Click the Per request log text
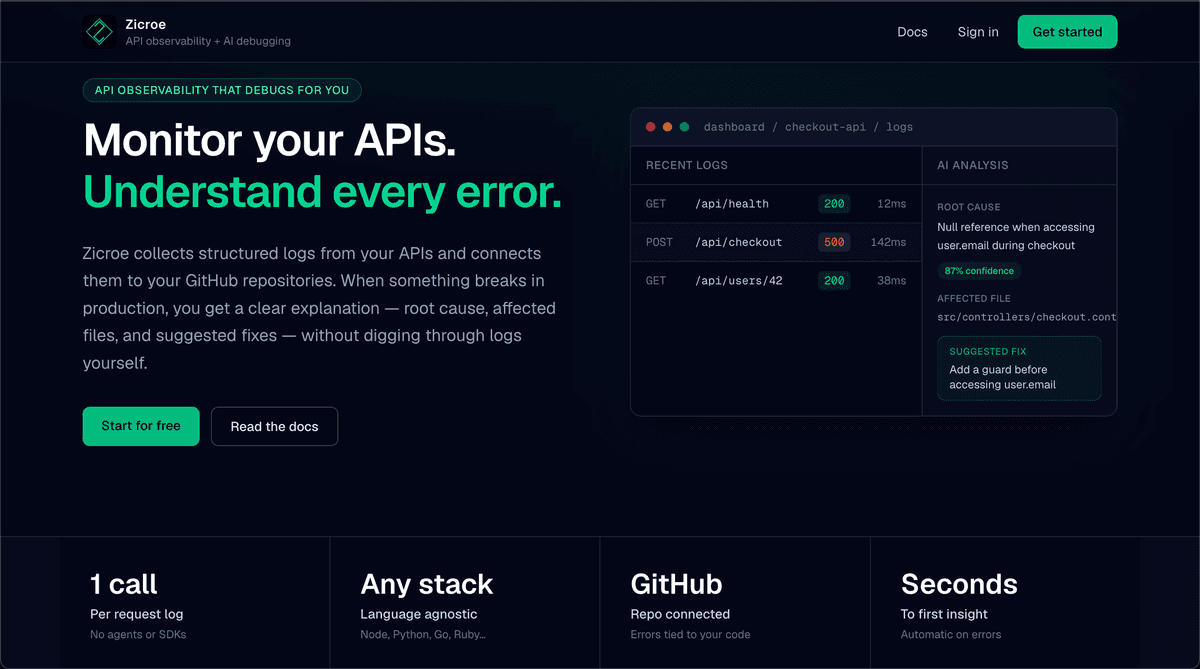 click(x=137, y=614)
